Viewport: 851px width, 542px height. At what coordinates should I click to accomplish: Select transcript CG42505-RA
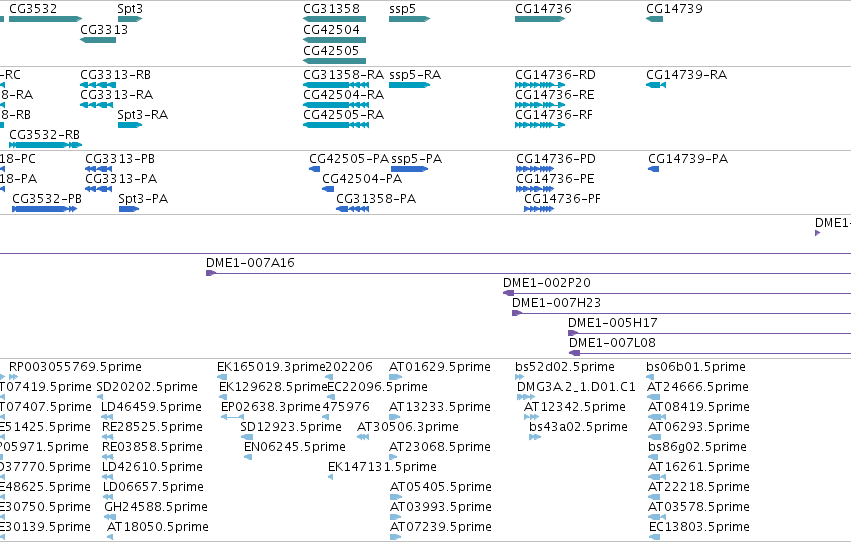click(336, 125)
